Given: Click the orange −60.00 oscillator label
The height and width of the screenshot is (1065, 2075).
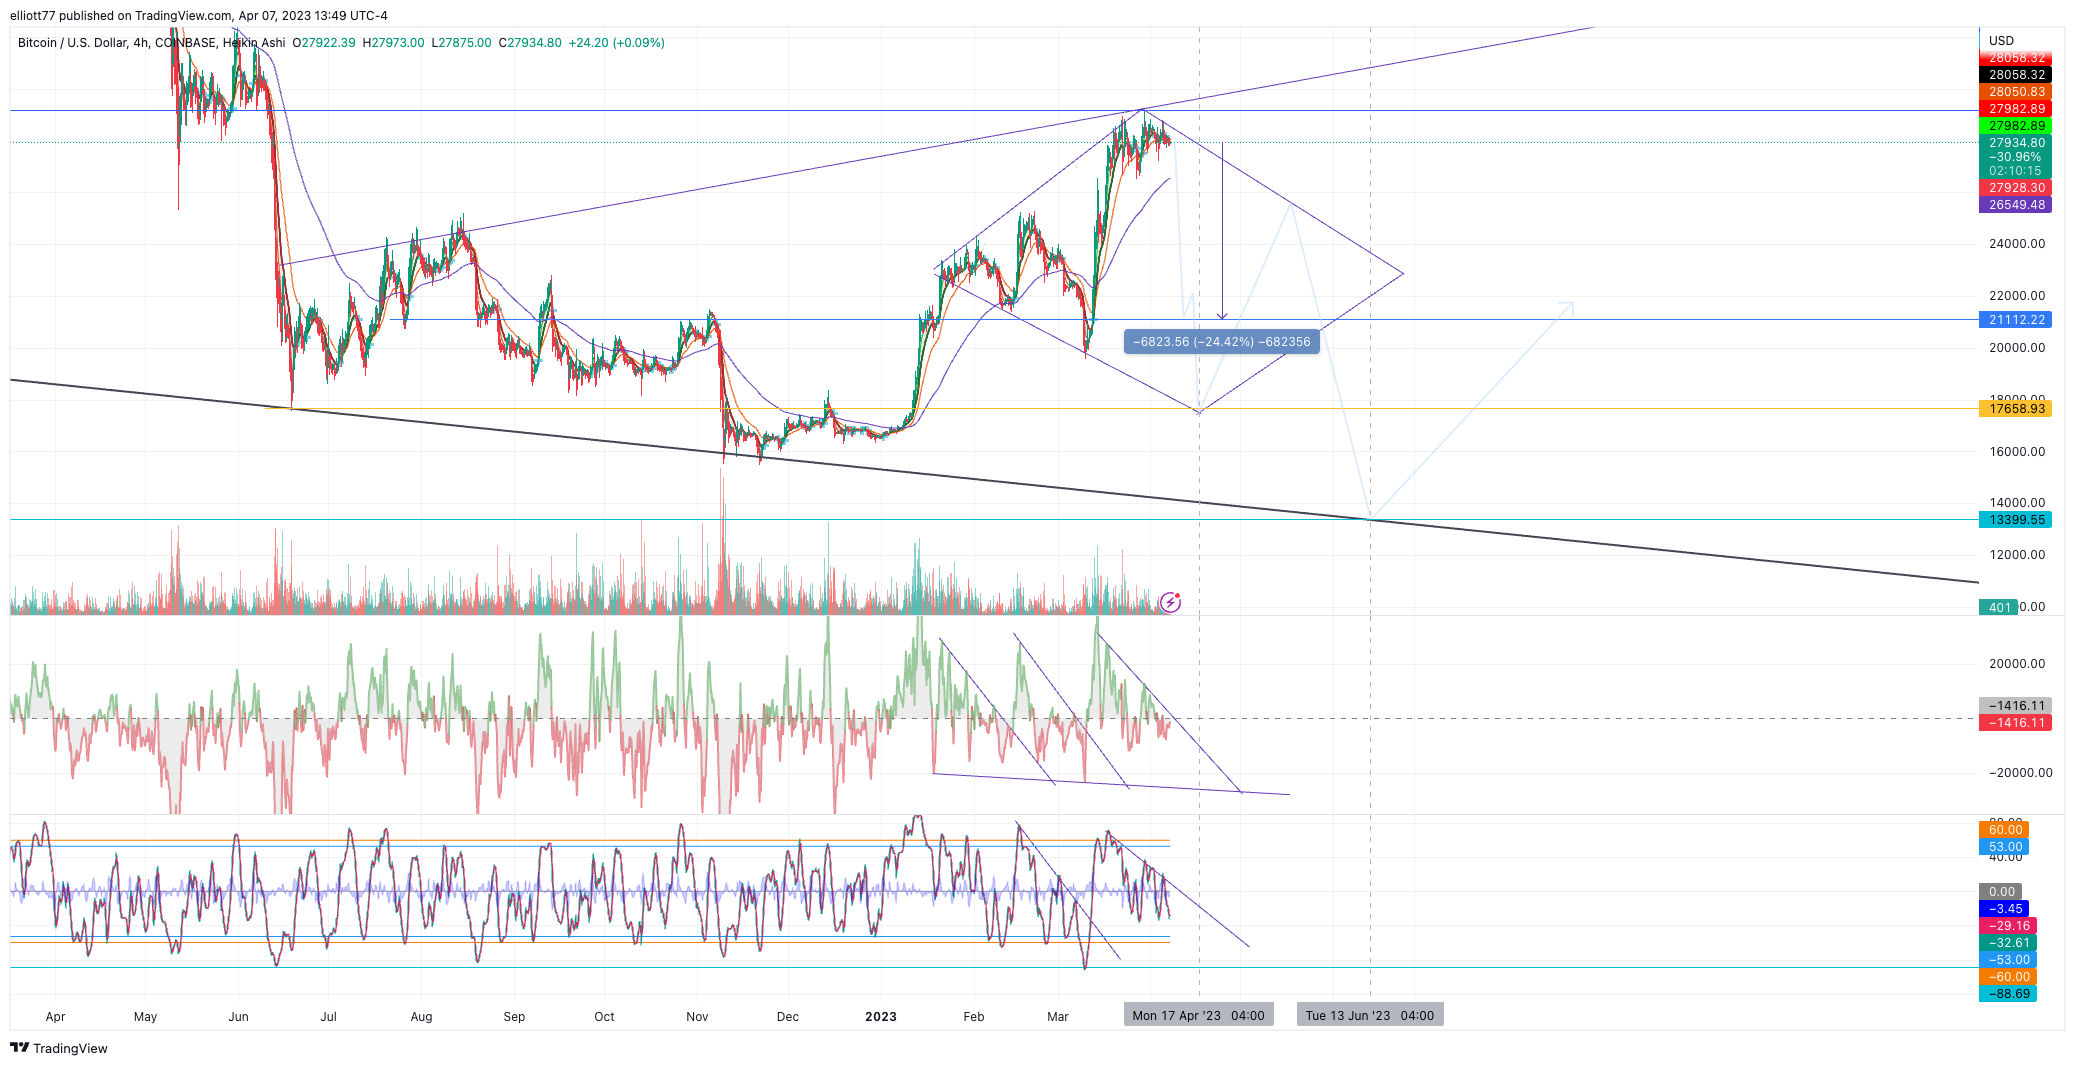Looking at the screenshot, I should click(2008, 977).
